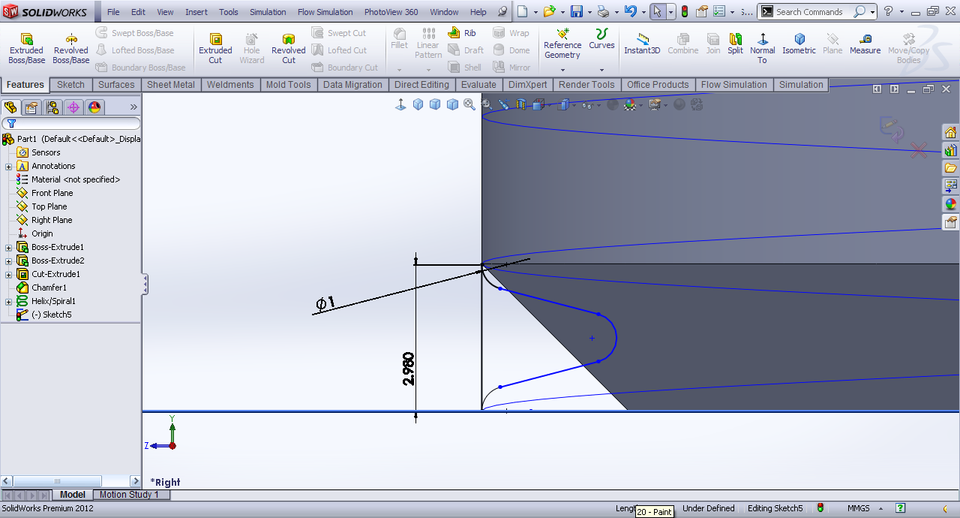Click the feature tree horizontal scrollbar
The width and height of the screenshot is (960, 518).
pos(71,481)
